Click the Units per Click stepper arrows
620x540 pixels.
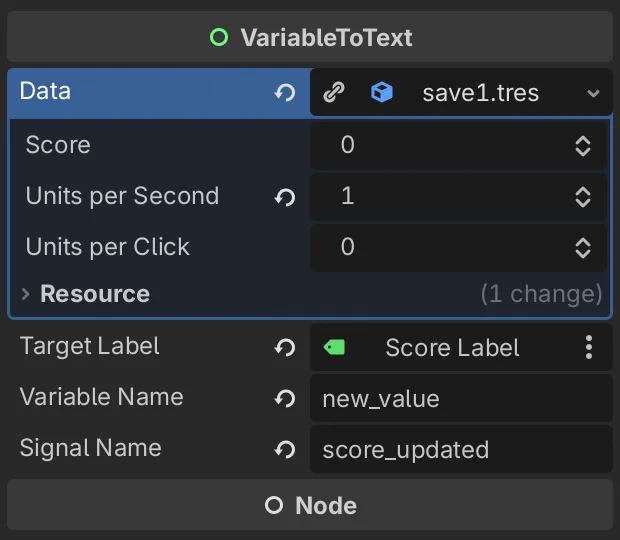tap(583, 248)
